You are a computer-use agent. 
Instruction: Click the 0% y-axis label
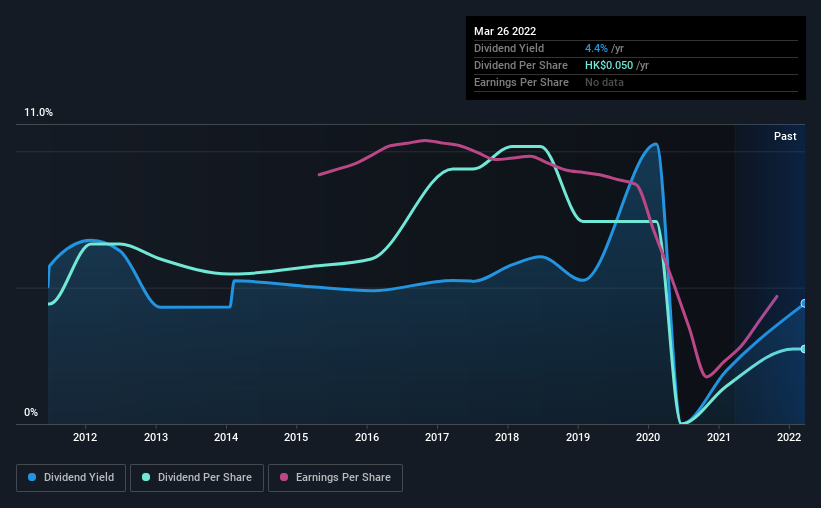pos(31,413)
